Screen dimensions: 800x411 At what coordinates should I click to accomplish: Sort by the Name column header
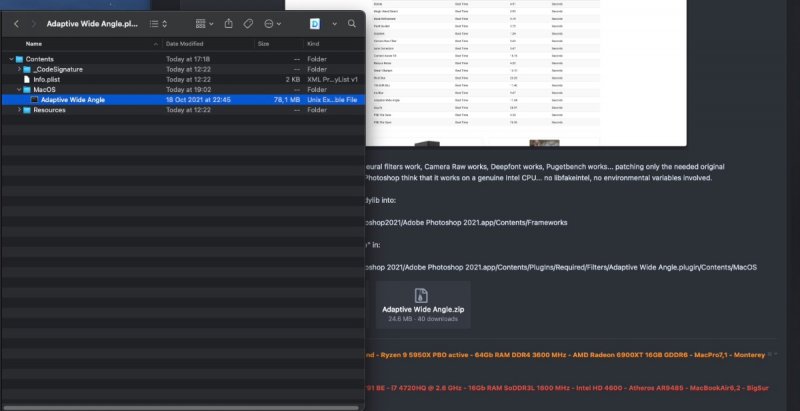(34, 44)
